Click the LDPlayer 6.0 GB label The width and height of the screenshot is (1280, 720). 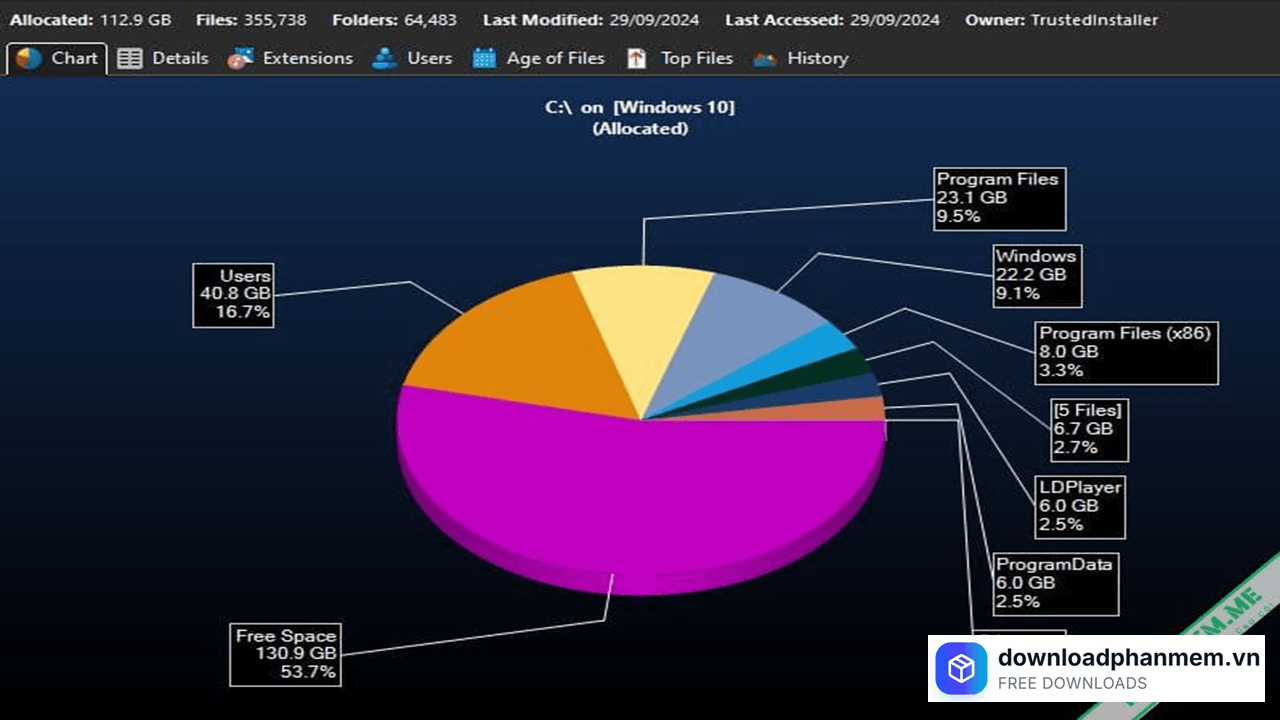click(1079, 506)
